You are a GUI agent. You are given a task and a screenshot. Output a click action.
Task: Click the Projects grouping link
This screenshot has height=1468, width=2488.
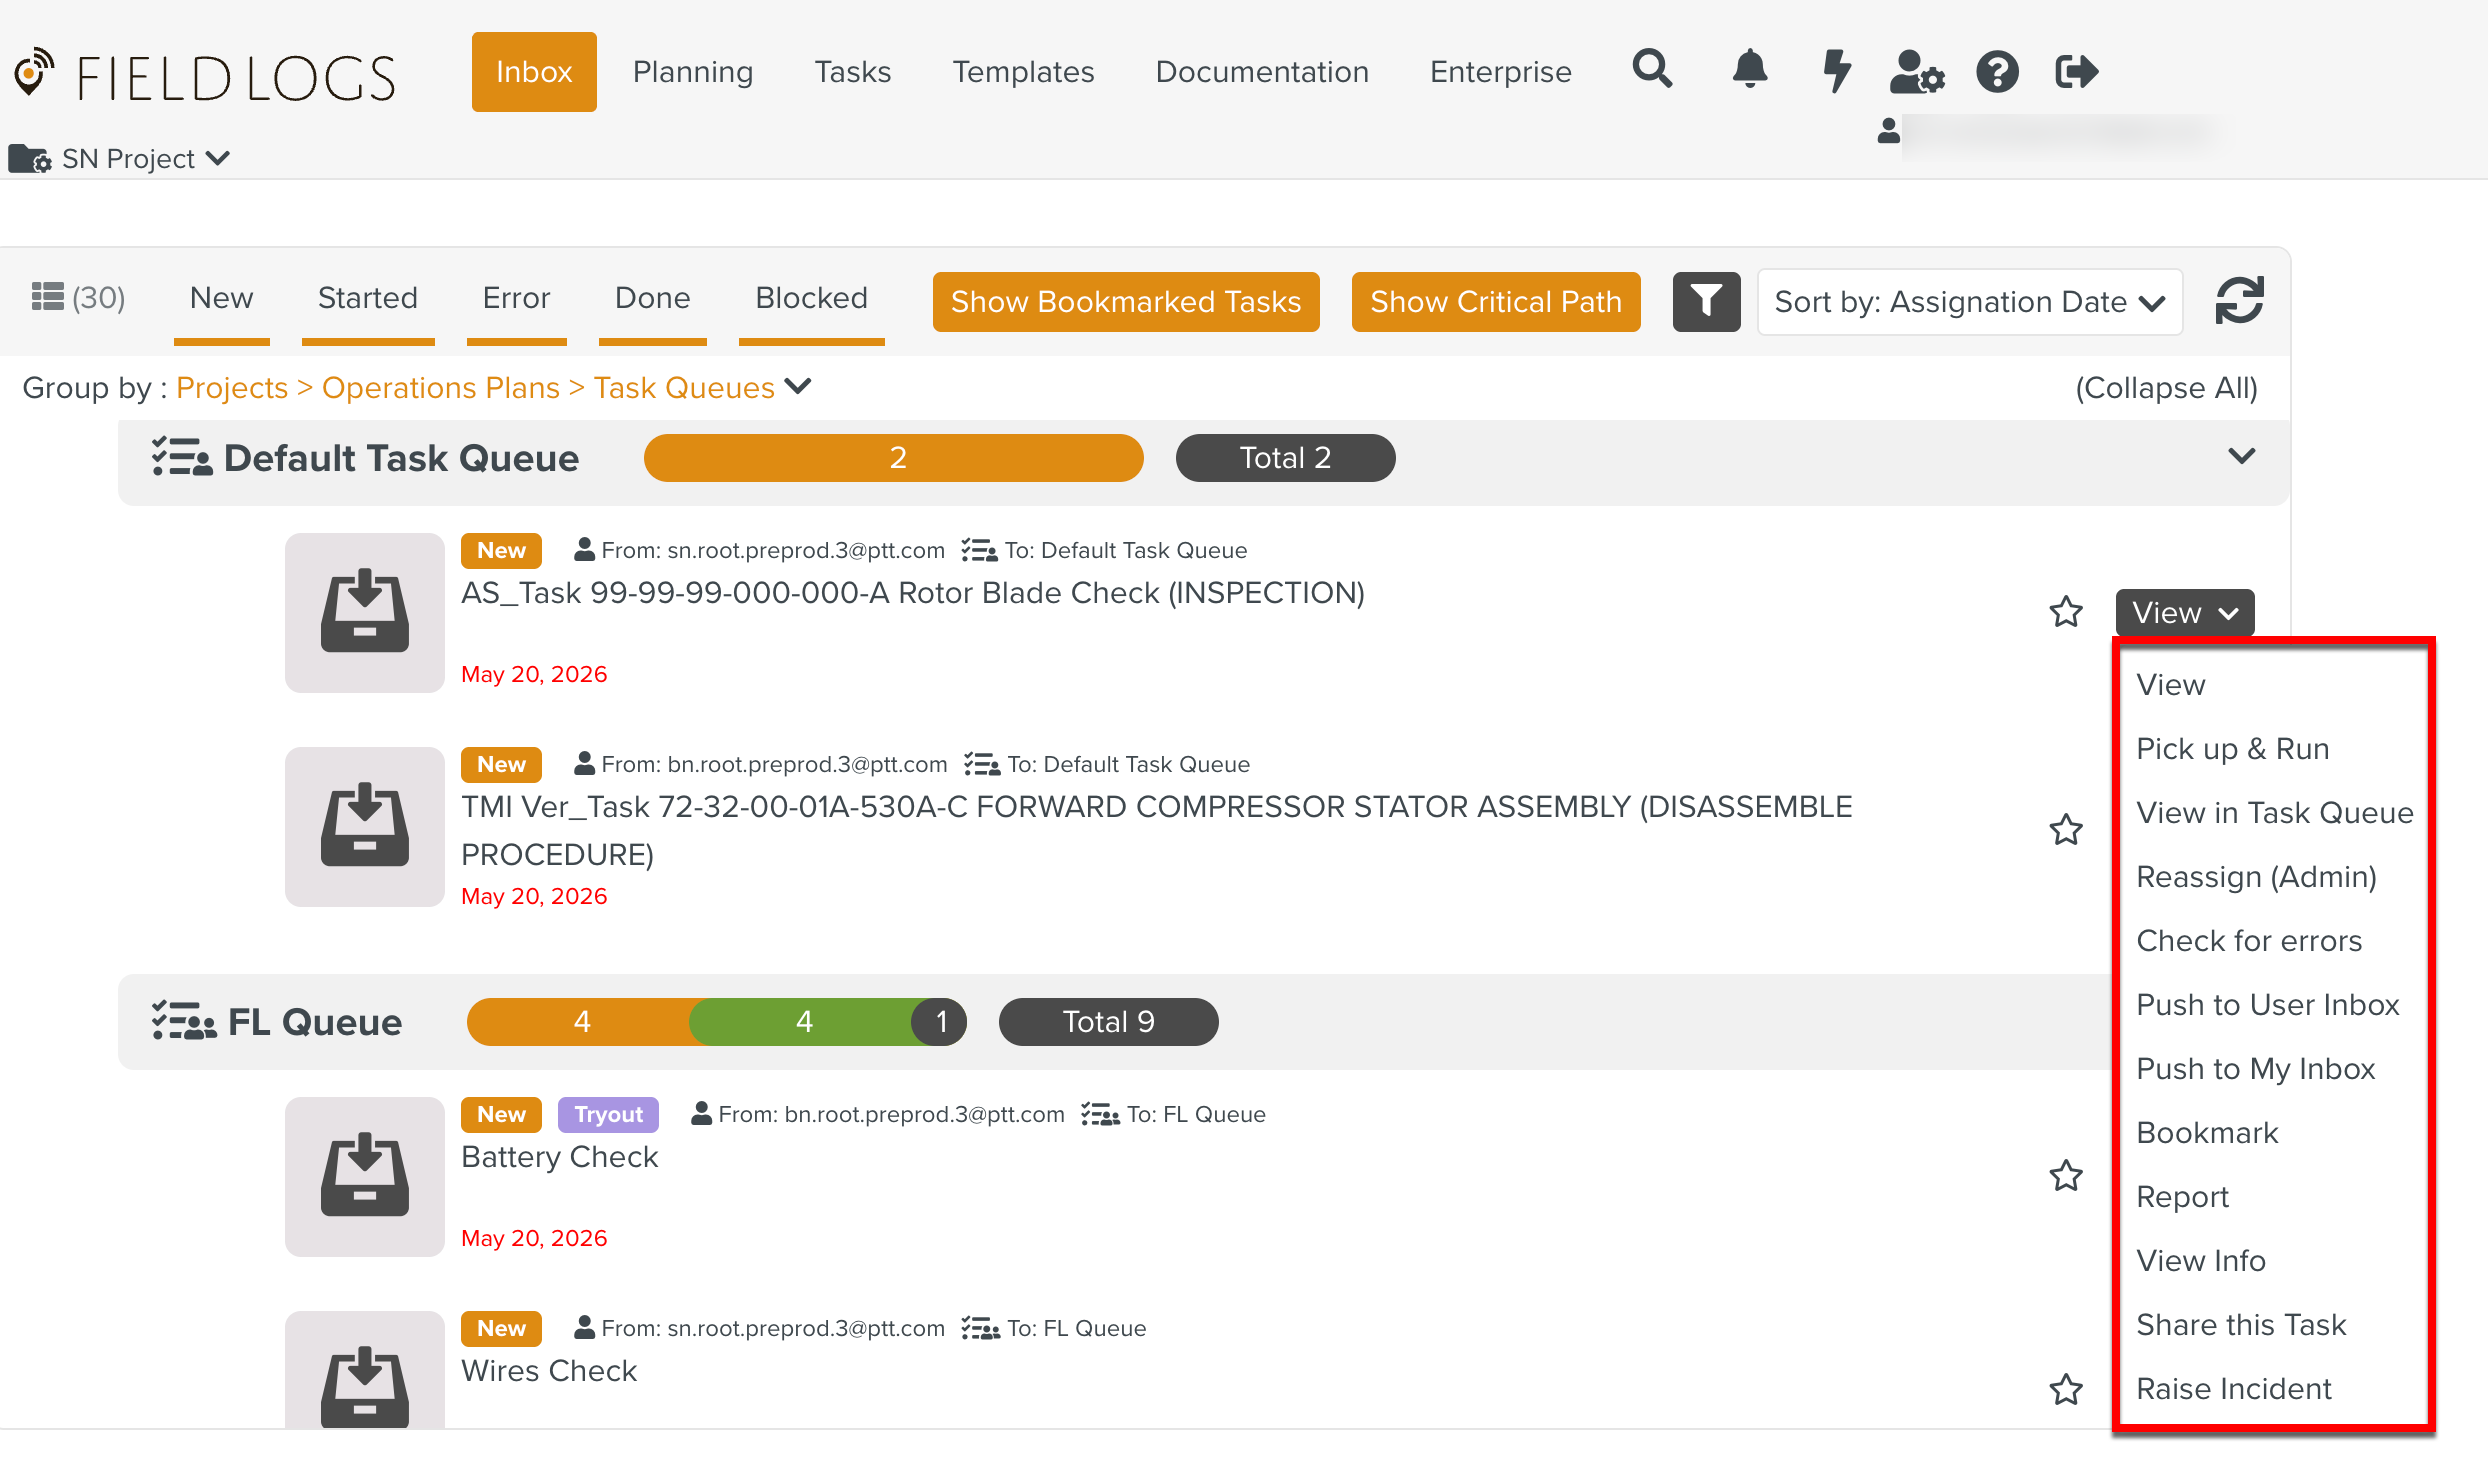point(232,388)
